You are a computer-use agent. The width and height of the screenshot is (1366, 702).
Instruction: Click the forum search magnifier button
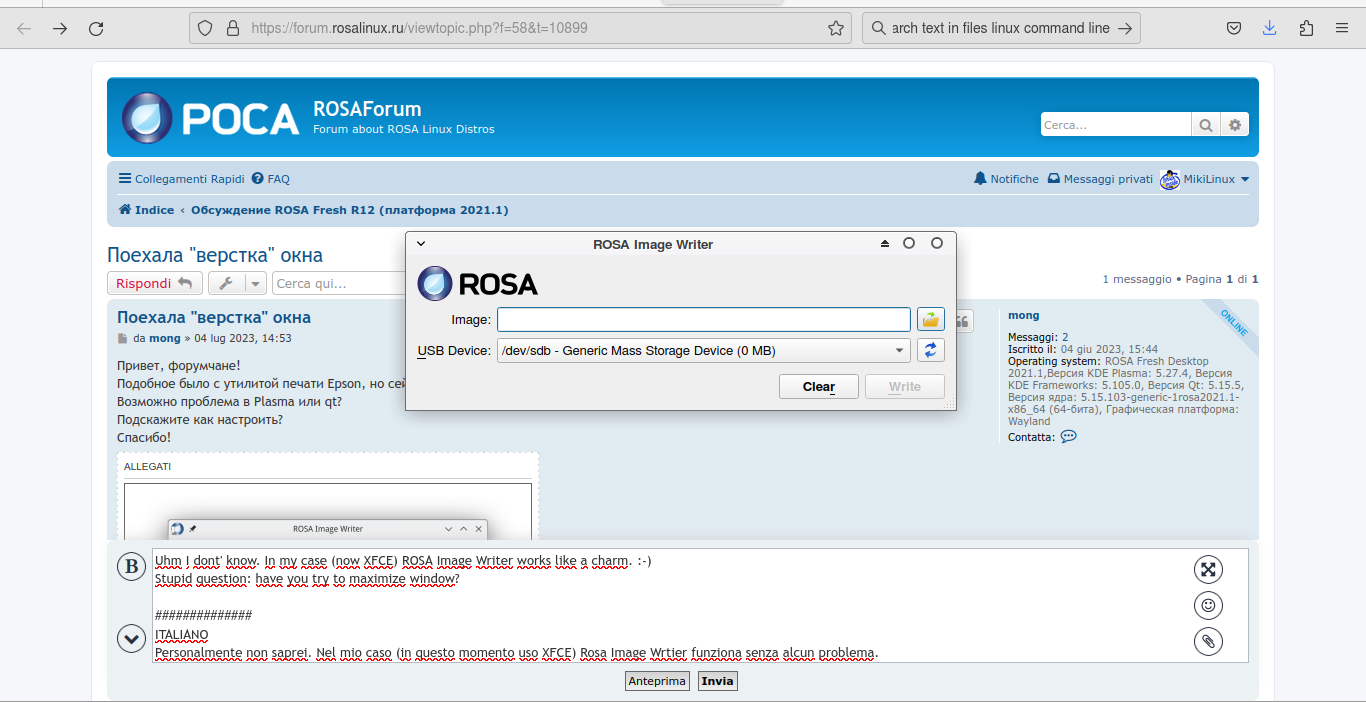click(1206, 125)
